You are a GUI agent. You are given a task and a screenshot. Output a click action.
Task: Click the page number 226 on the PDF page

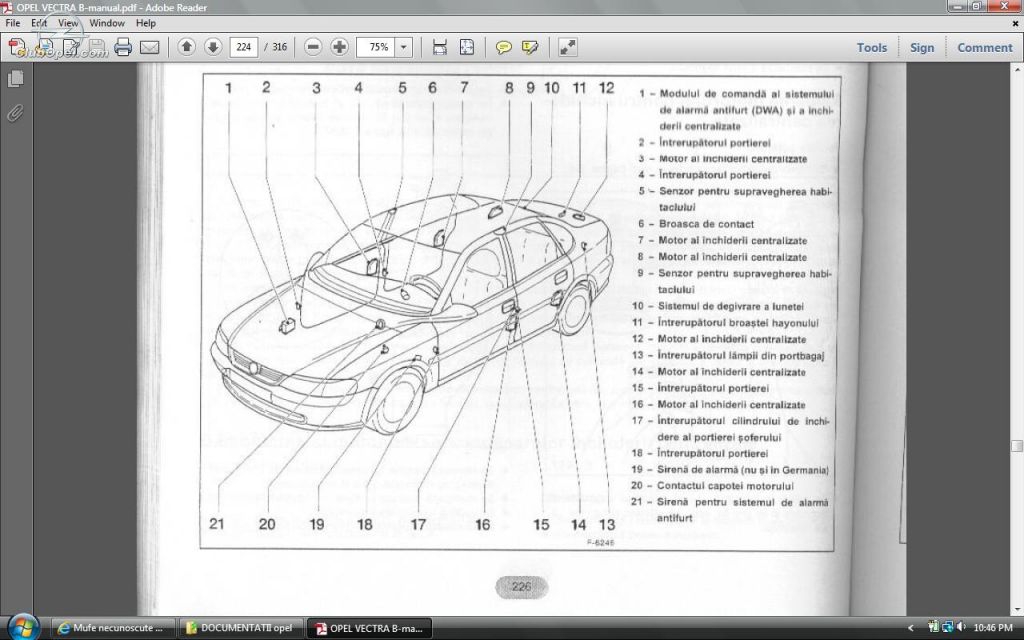point(521,586)
